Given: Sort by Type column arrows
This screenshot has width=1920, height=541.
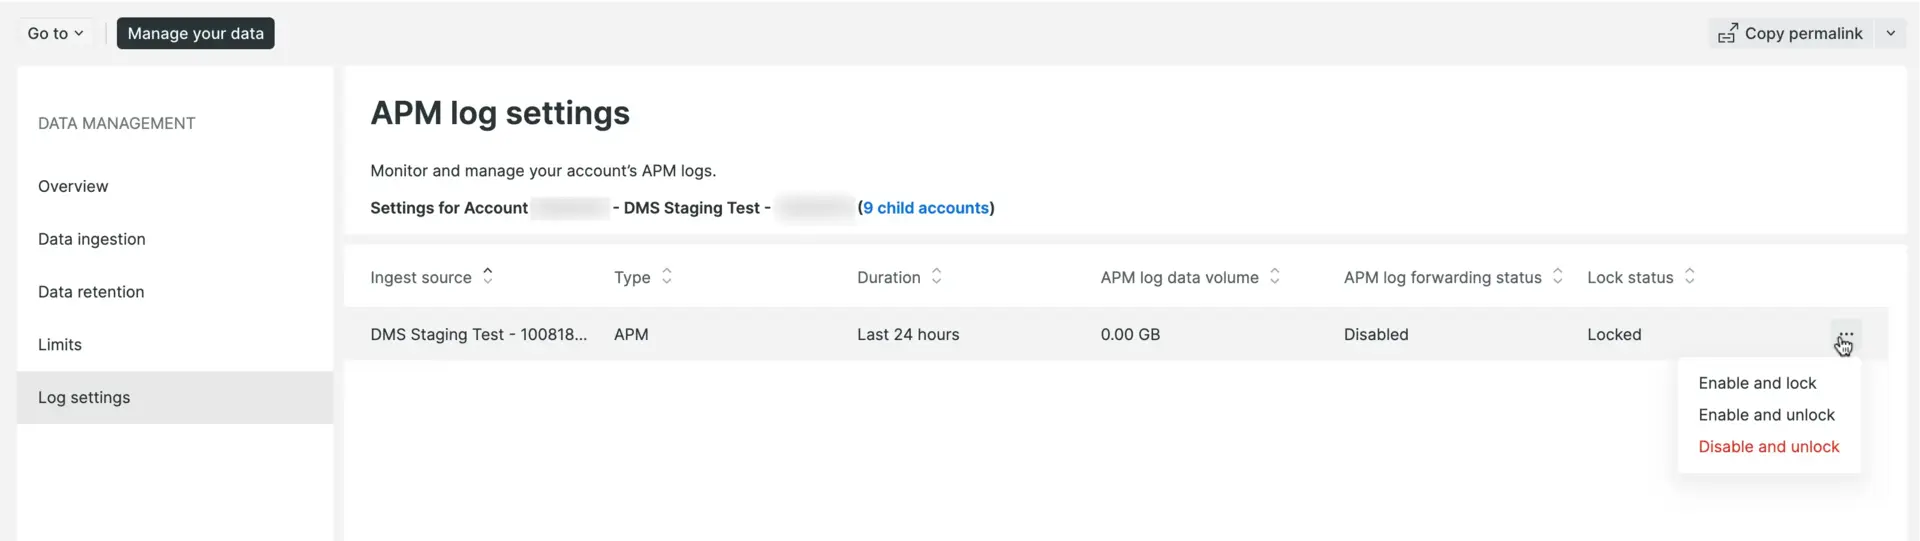Looking at the screenshot, I should click(x=667, y=276).
